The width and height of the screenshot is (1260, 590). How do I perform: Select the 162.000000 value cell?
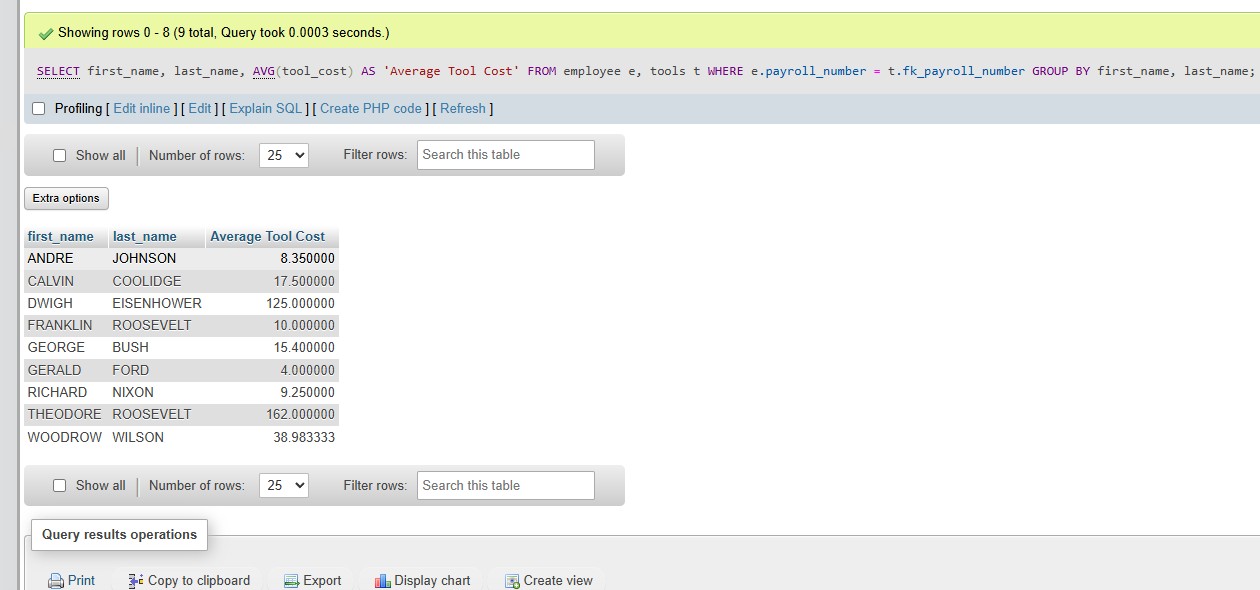[x=273, y=414]
